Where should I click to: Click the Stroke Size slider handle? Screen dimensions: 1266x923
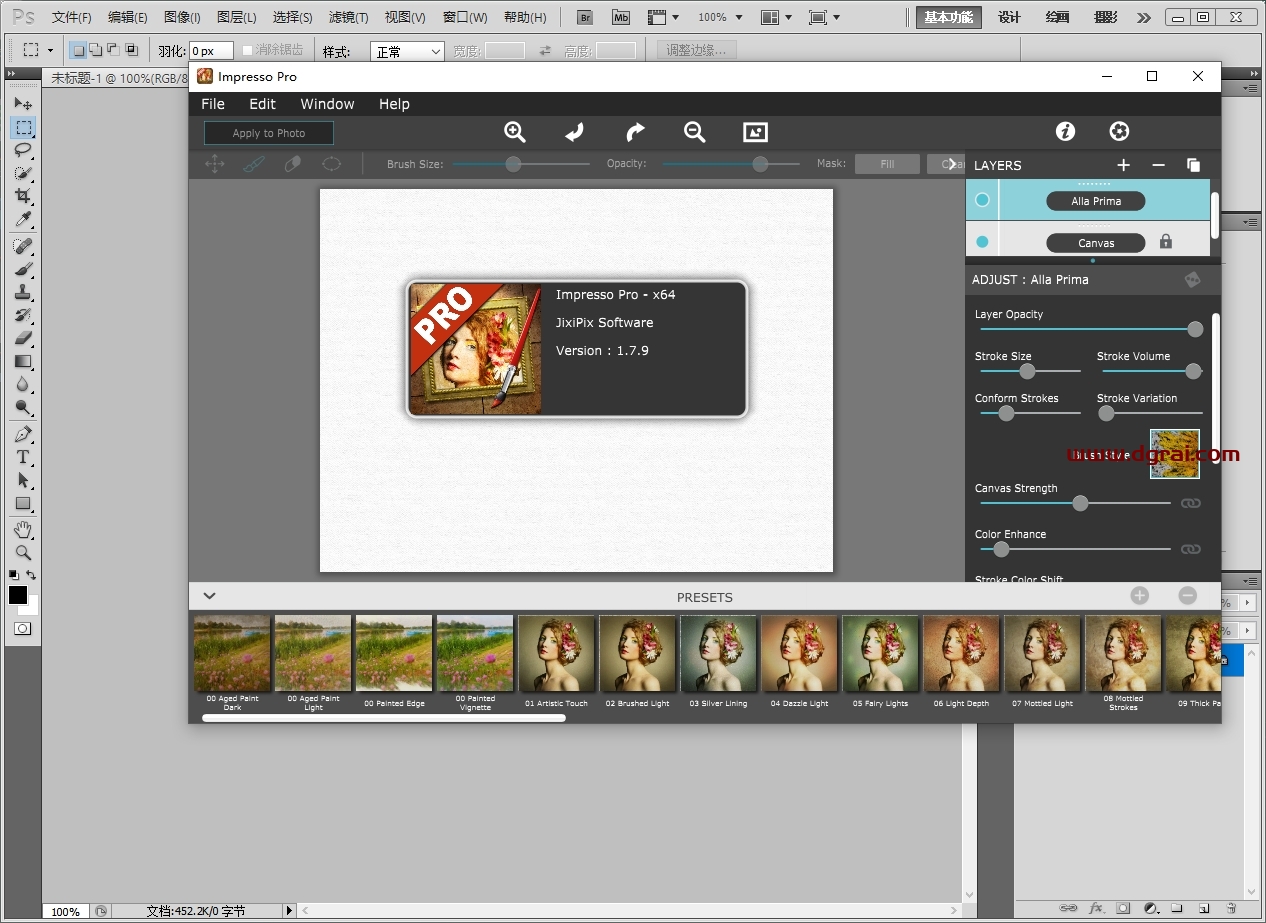click(x=1027, y=371)
